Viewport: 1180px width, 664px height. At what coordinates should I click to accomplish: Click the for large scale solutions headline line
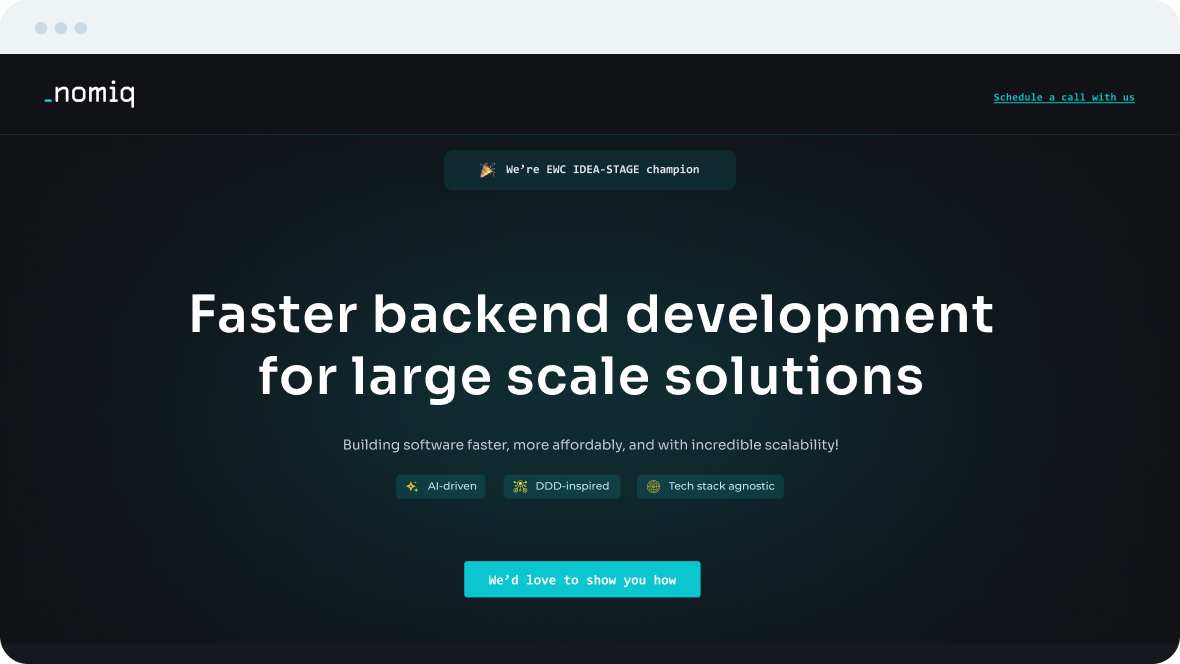(591, 377)
